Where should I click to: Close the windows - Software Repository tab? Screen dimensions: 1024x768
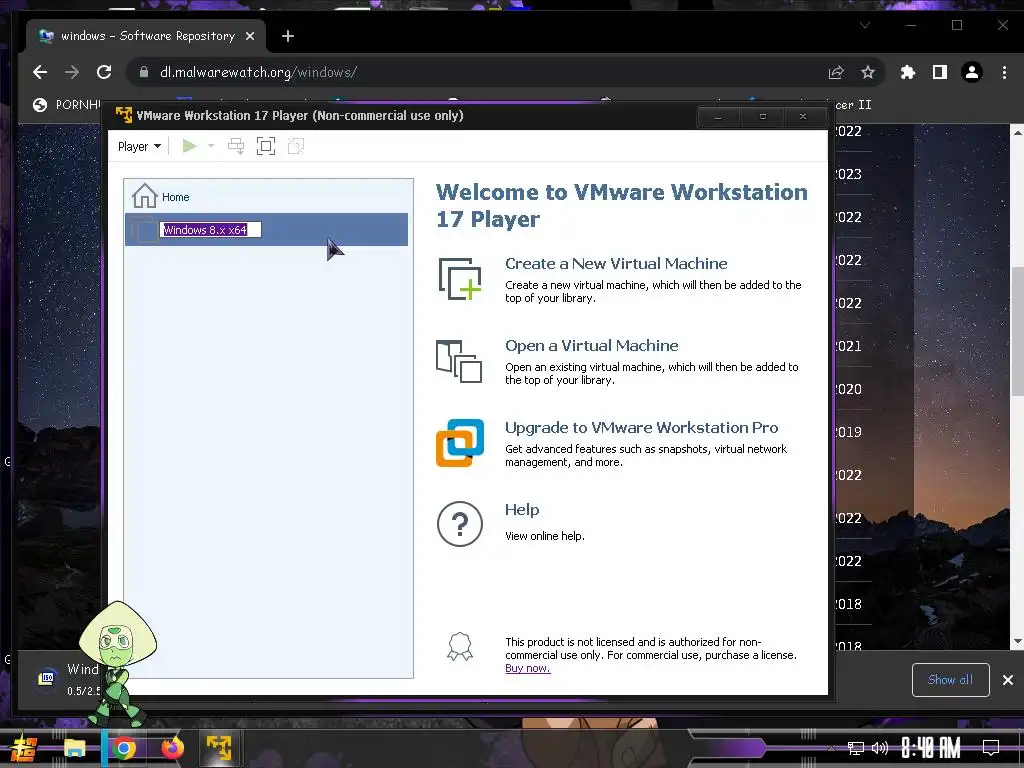(x=249, y=36)
